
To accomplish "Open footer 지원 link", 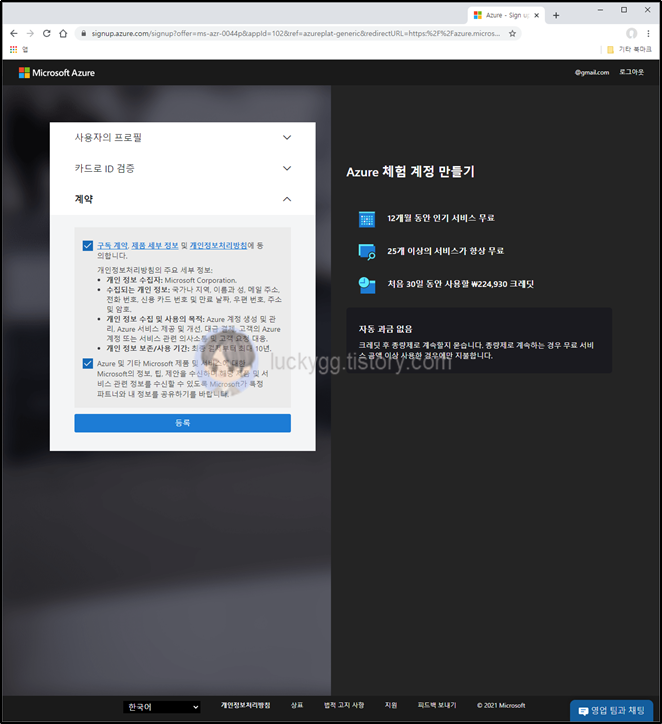I will point(391,706).
